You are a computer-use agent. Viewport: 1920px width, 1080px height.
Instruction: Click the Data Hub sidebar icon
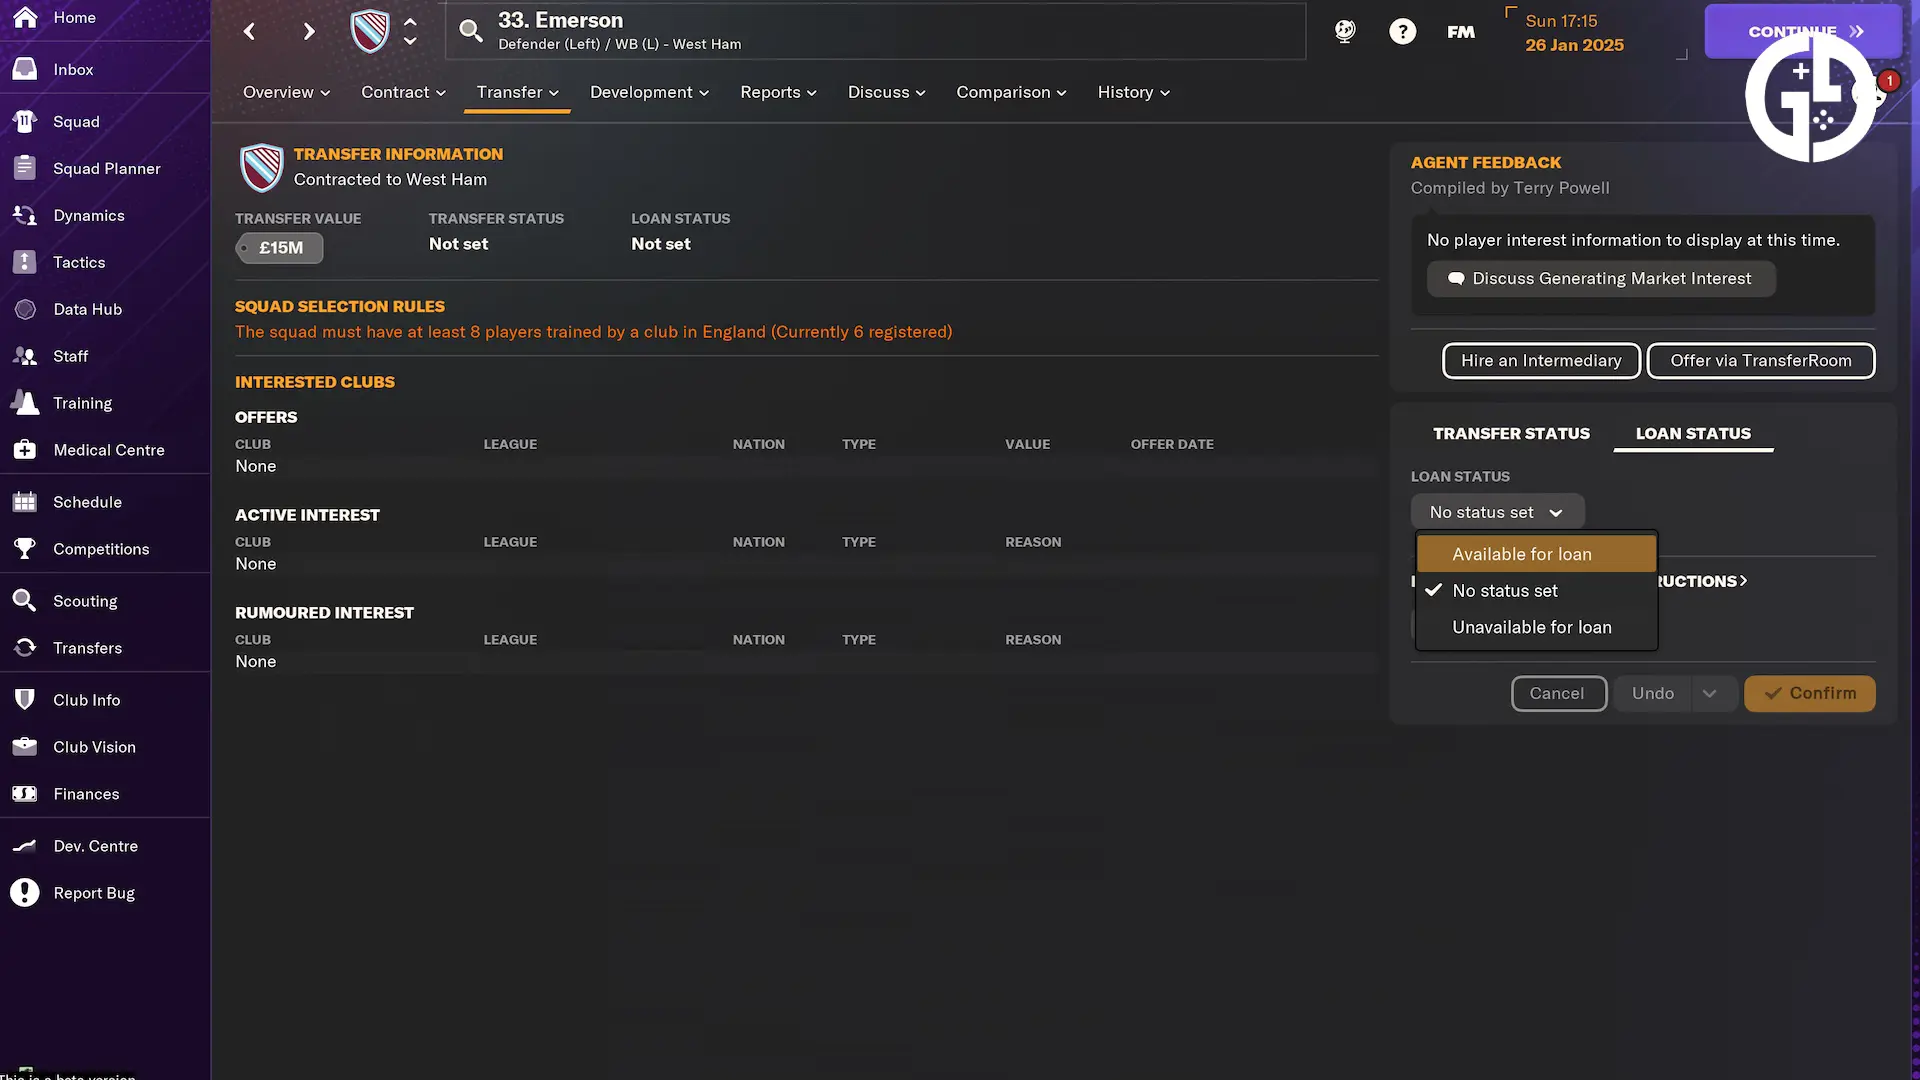(x=25, y=309)
